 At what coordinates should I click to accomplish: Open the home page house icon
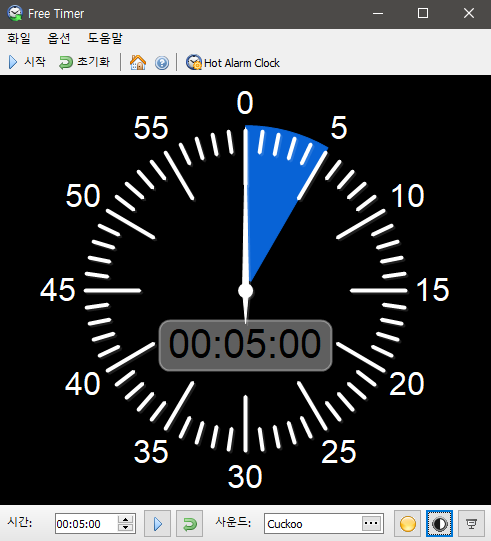point(138,63)
